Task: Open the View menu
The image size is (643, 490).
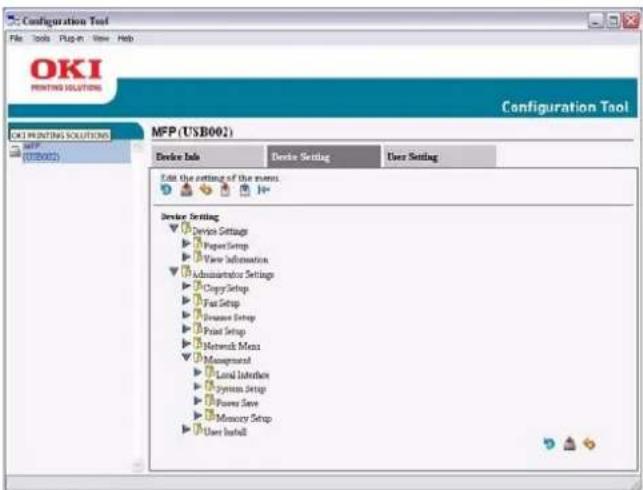Action: coord(101,39)
